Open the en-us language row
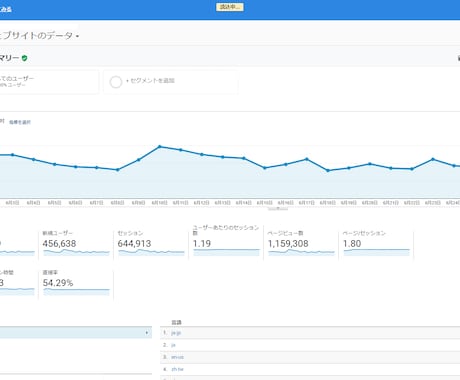 tap(177, 357)
